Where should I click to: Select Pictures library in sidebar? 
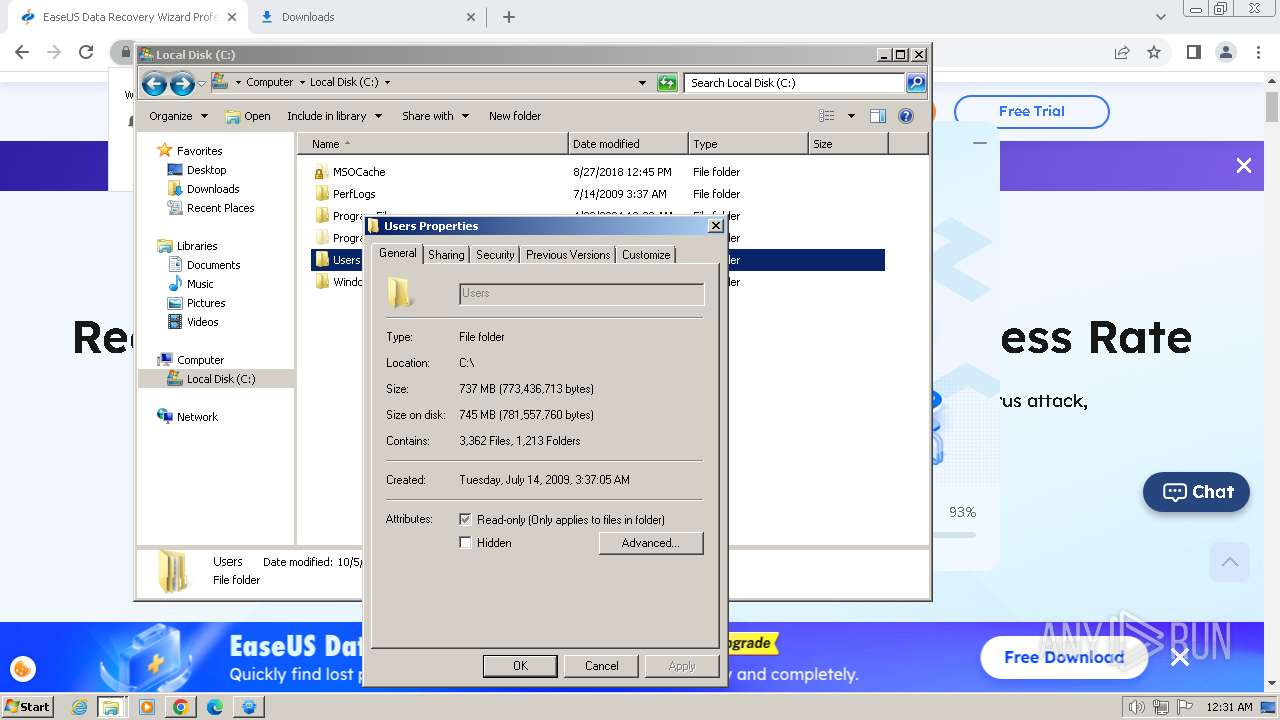pos(205,303)
